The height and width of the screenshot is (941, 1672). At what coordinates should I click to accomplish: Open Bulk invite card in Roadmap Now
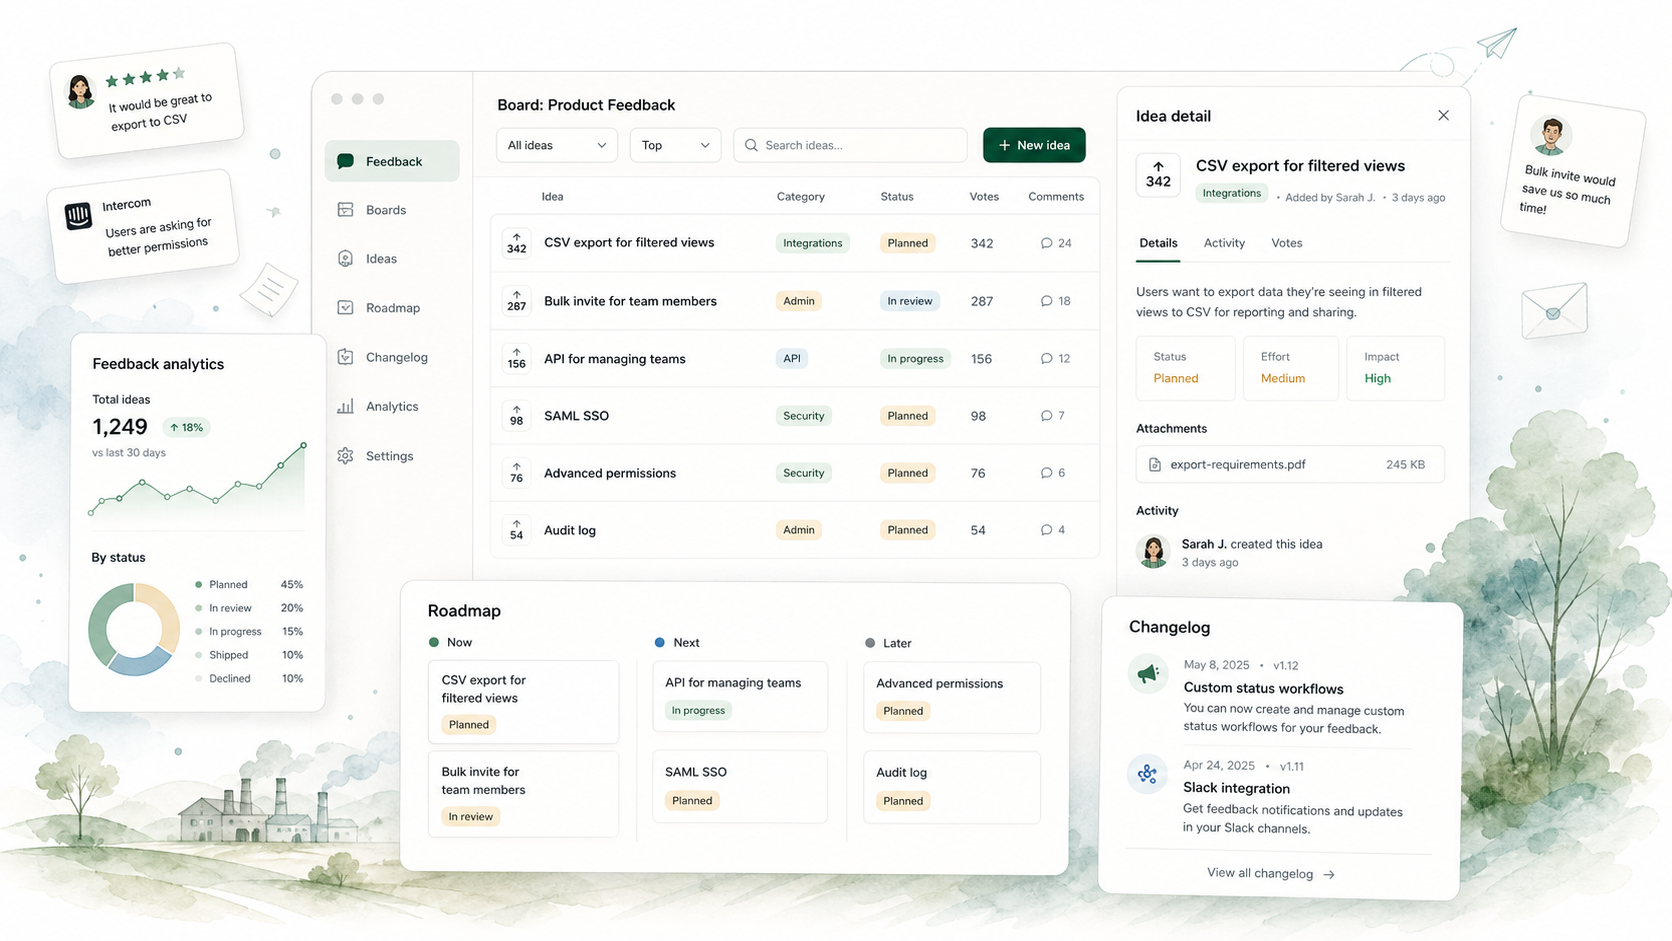523,793
